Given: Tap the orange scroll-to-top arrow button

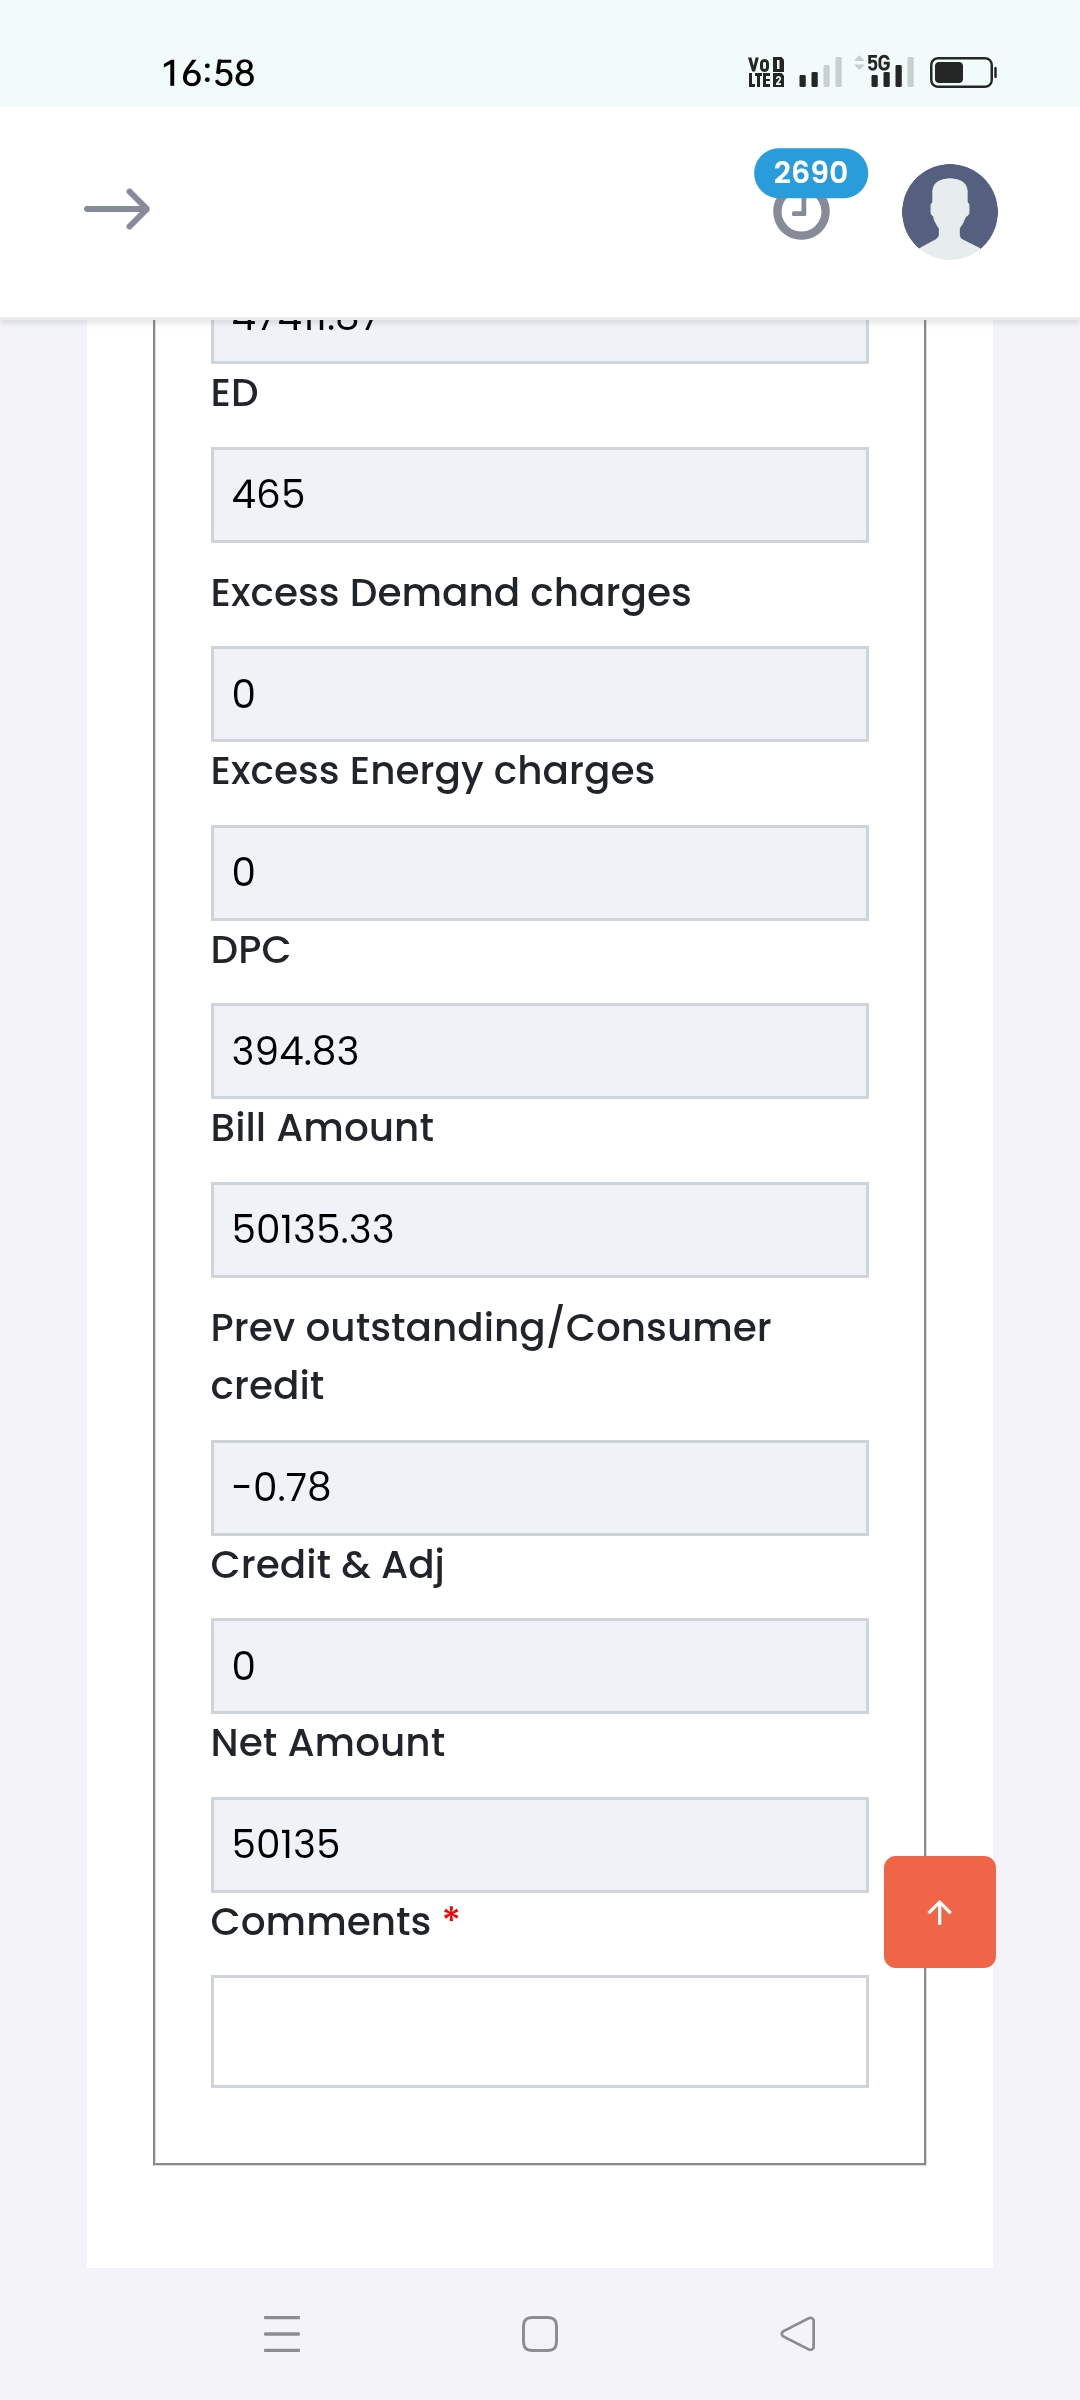Looking at the screenshot, I should tap(939, 1912).
